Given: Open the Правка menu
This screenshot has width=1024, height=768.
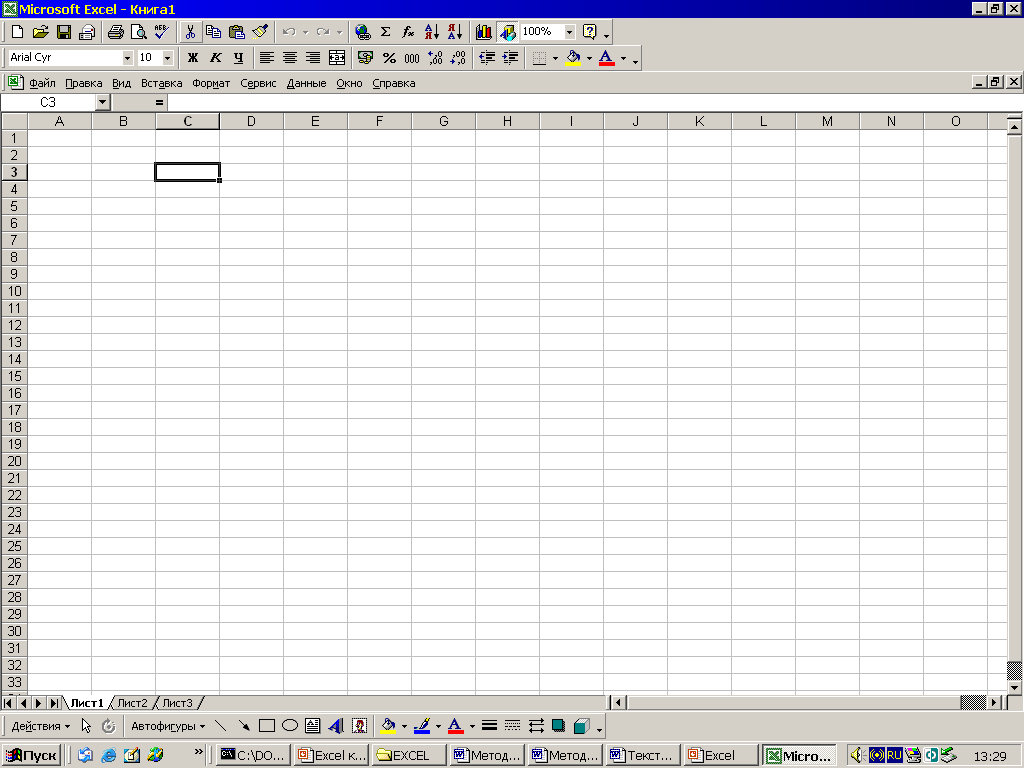Looking at the screenshot, I should point(84,83).
